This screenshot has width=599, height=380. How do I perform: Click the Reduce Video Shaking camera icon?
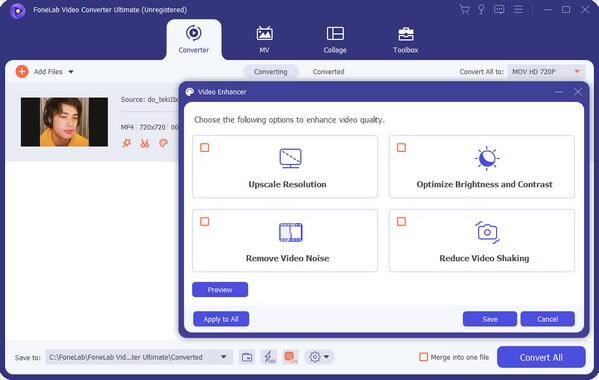(x=487, y=232)
